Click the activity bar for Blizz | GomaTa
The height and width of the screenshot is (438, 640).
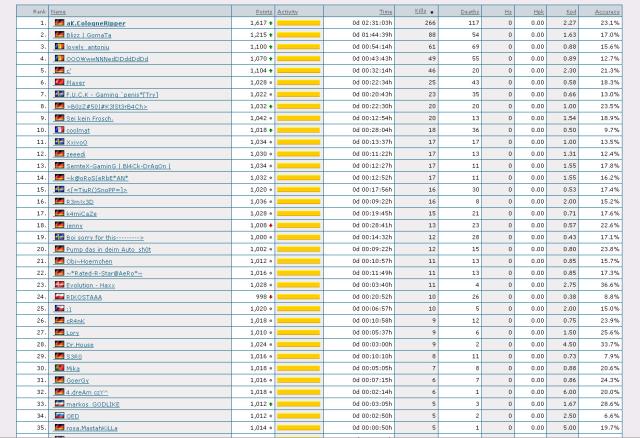299,34
